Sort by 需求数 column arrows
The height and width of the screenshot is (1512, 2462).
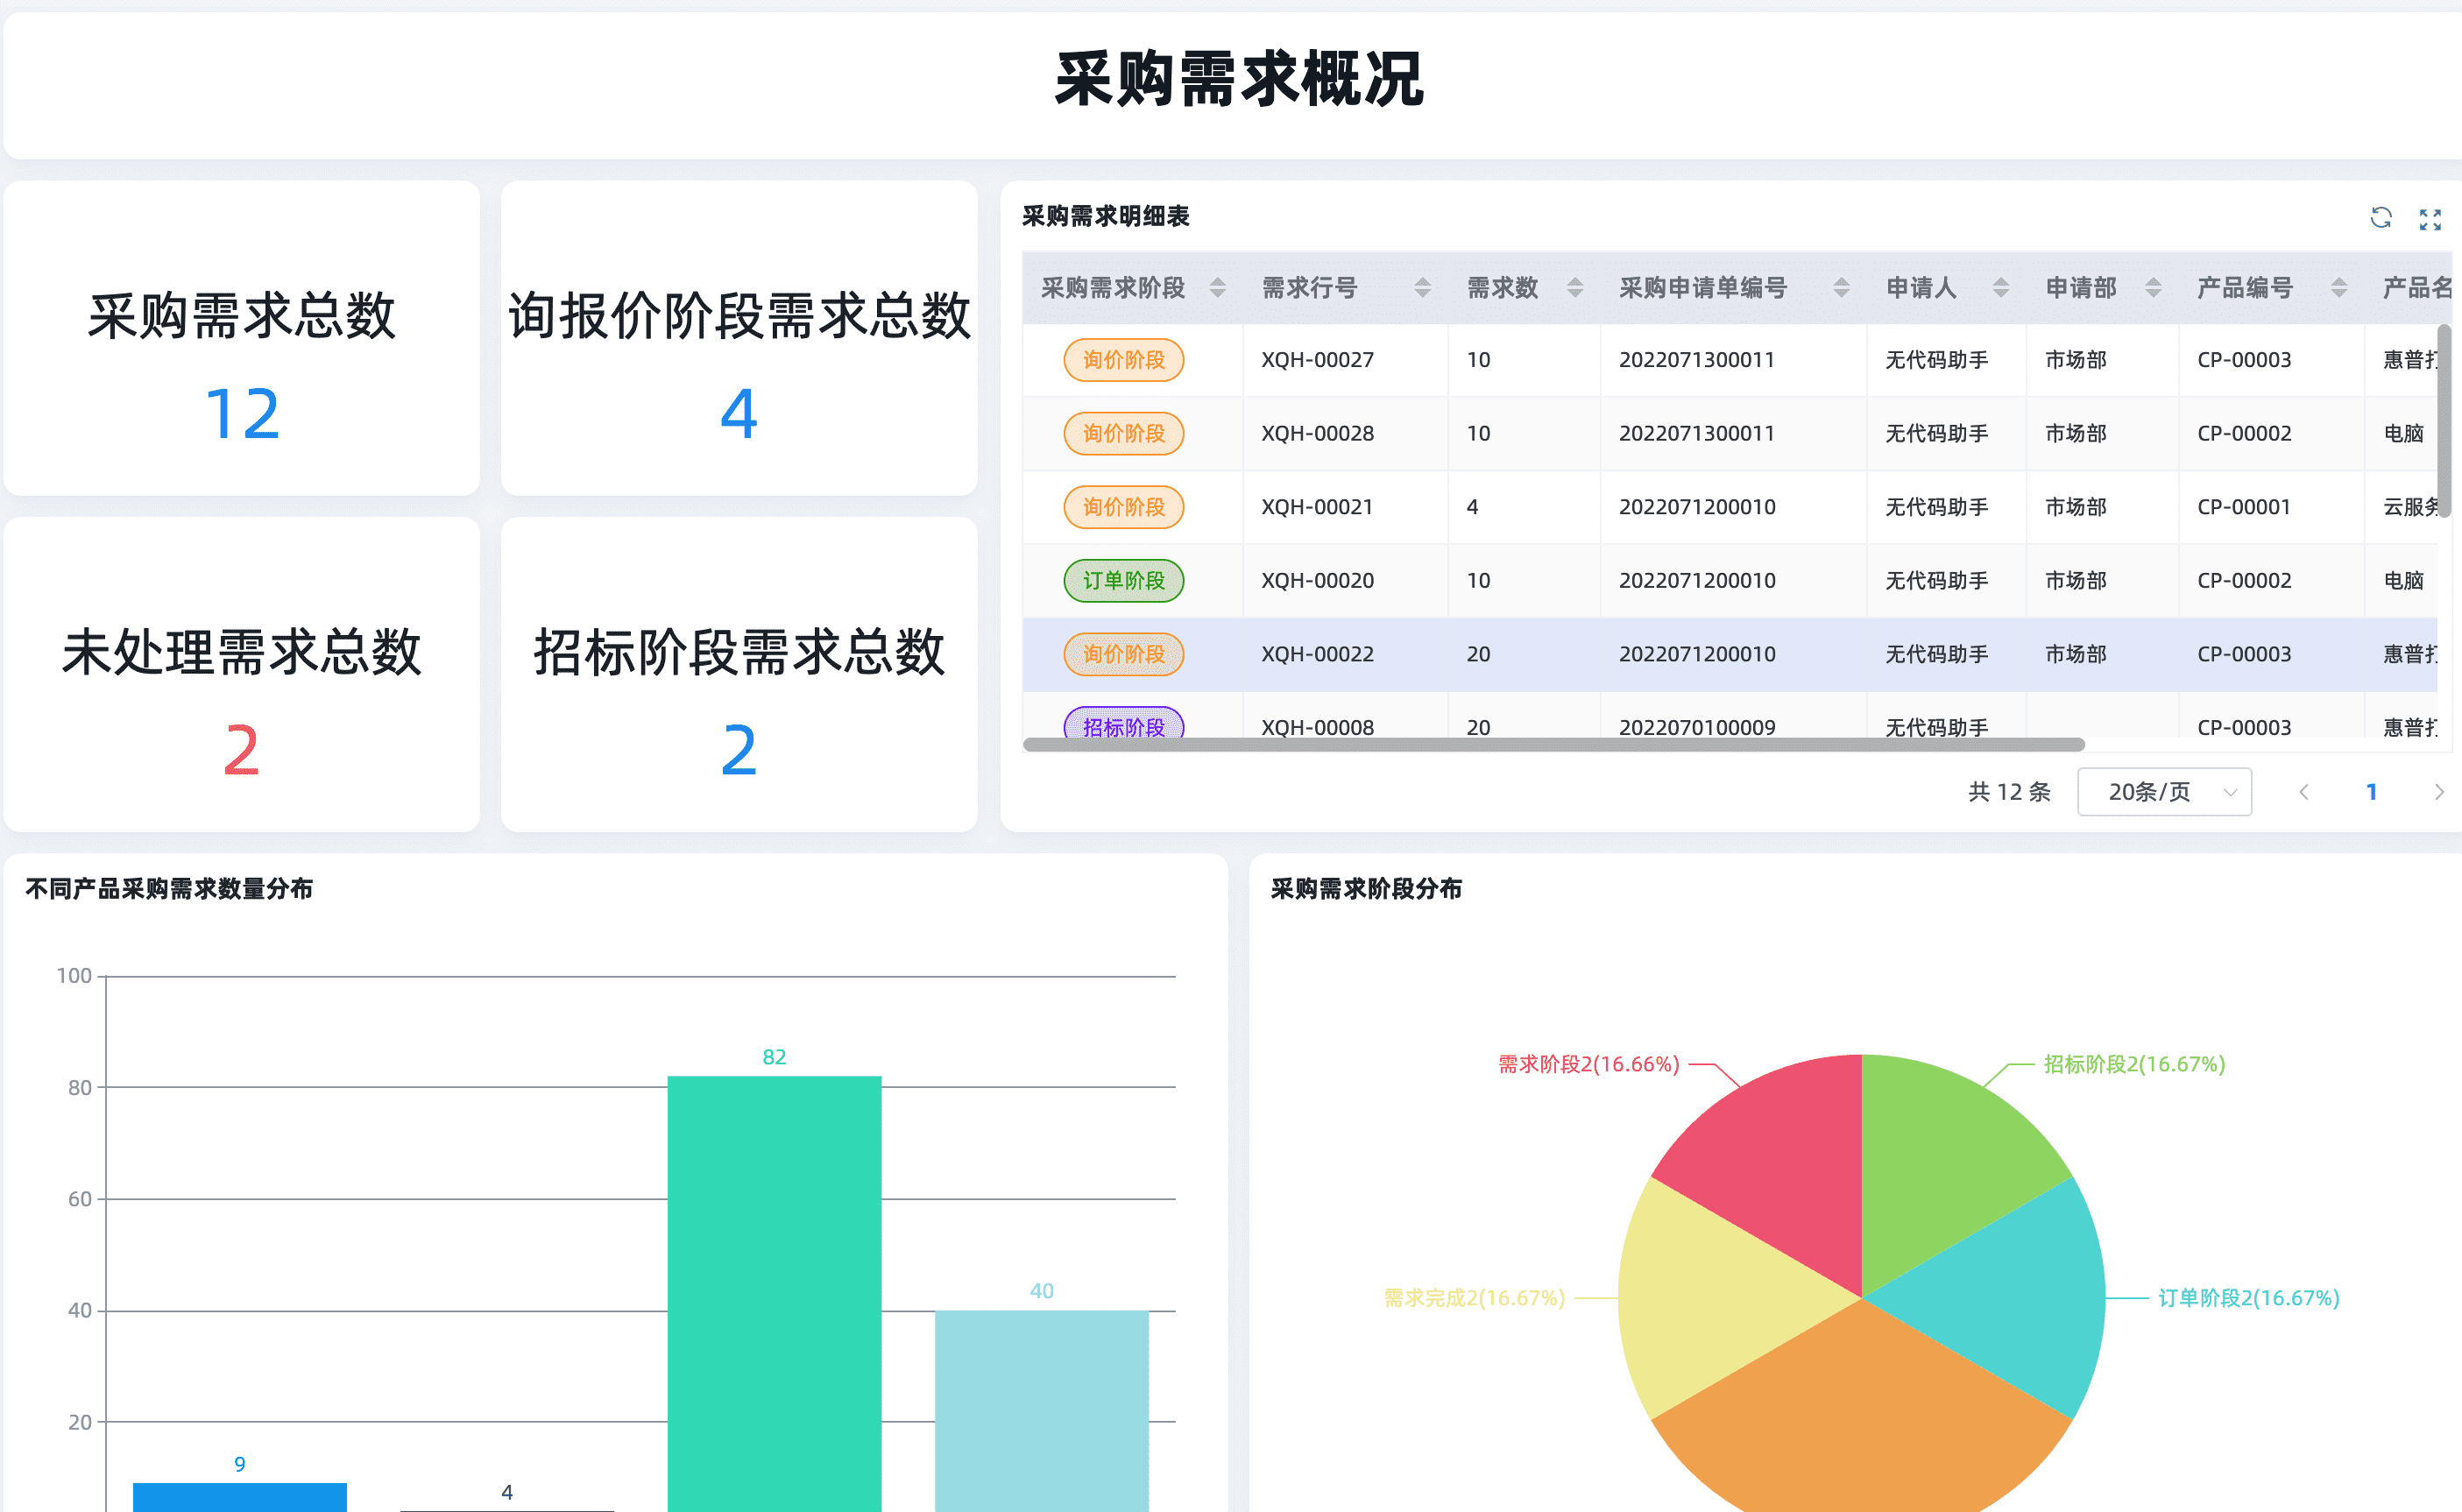click(x=1575, y=288)
